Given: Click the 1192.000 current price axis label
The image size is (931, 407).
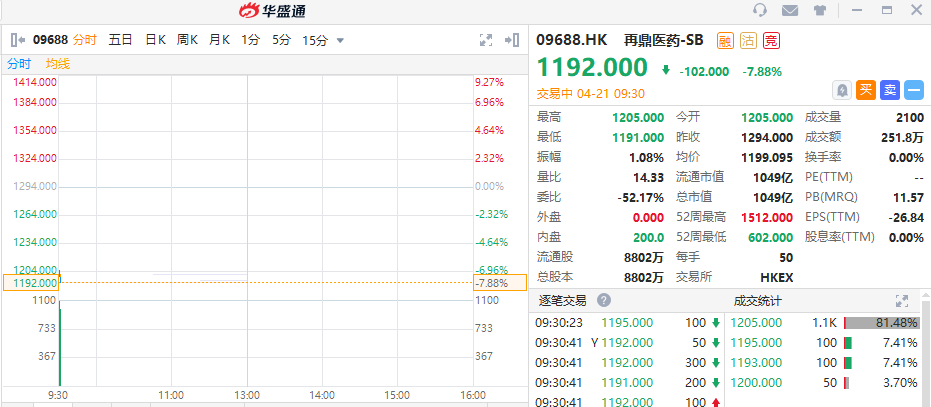Looking at the screenshot, I should pyautogui.click(x=32, y=283).
